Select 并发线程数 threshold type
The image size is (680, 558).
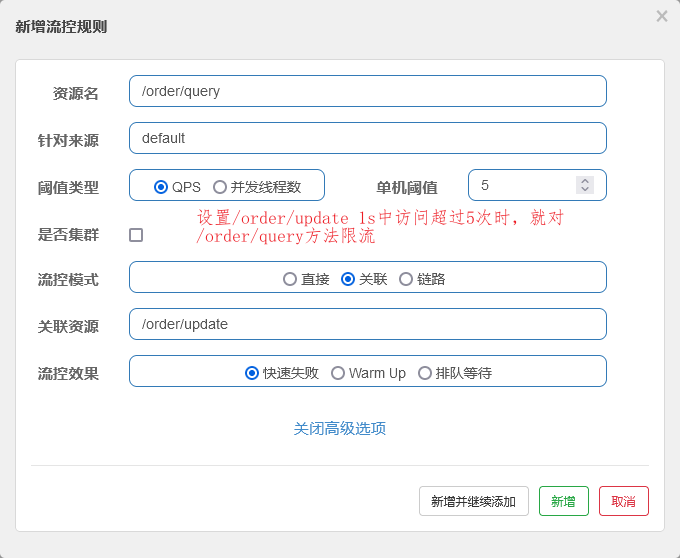tap(220, 187)
